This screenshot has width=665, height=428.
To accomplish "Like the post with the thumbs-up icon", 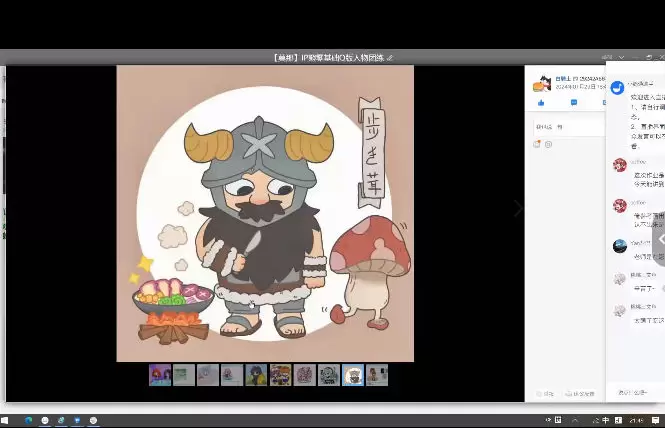I will click(541, 103).
